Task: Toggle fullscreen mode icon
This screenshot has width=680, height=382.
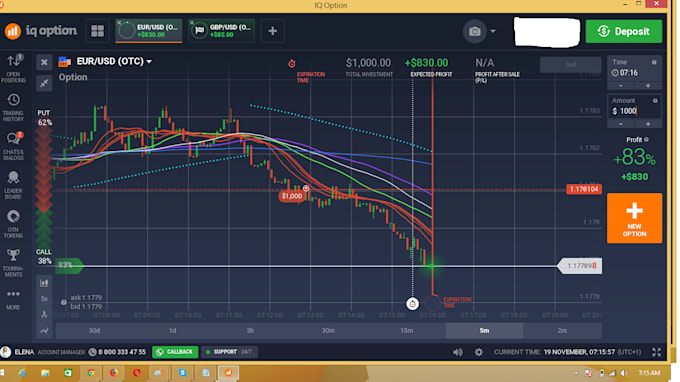Action: point(657,352)
